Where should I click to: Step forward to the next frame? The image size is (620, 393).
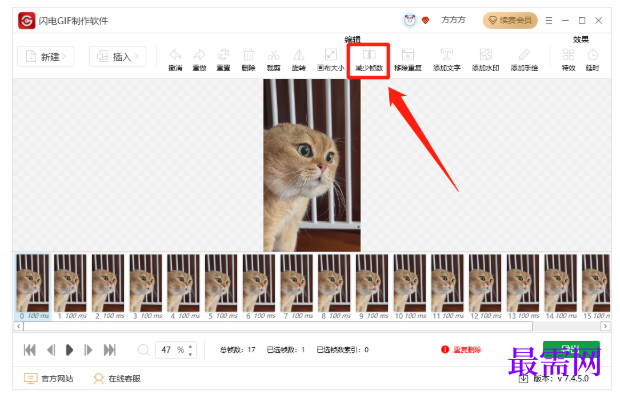coord(88,350)
